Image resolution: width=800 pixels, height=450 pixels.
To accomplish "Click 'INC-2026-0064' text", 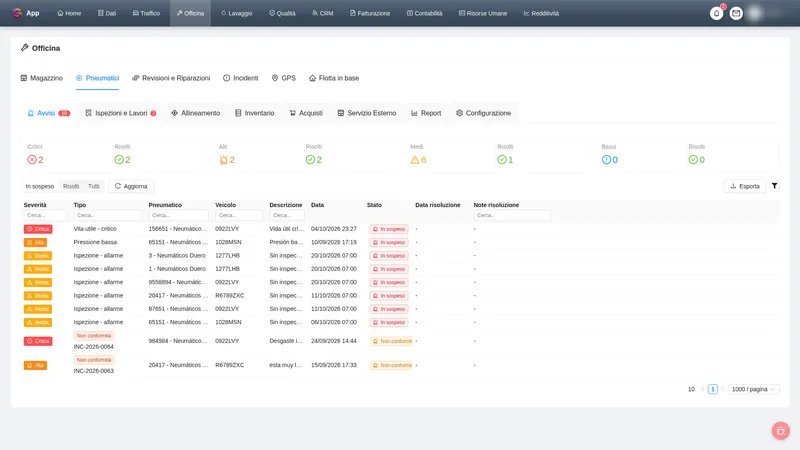I will click(93, 347).
